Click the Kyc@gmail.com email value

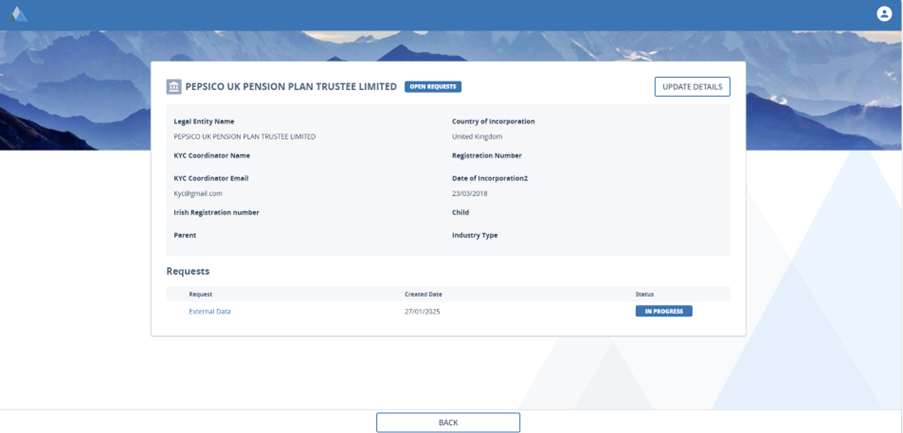(x=198, y=193)
